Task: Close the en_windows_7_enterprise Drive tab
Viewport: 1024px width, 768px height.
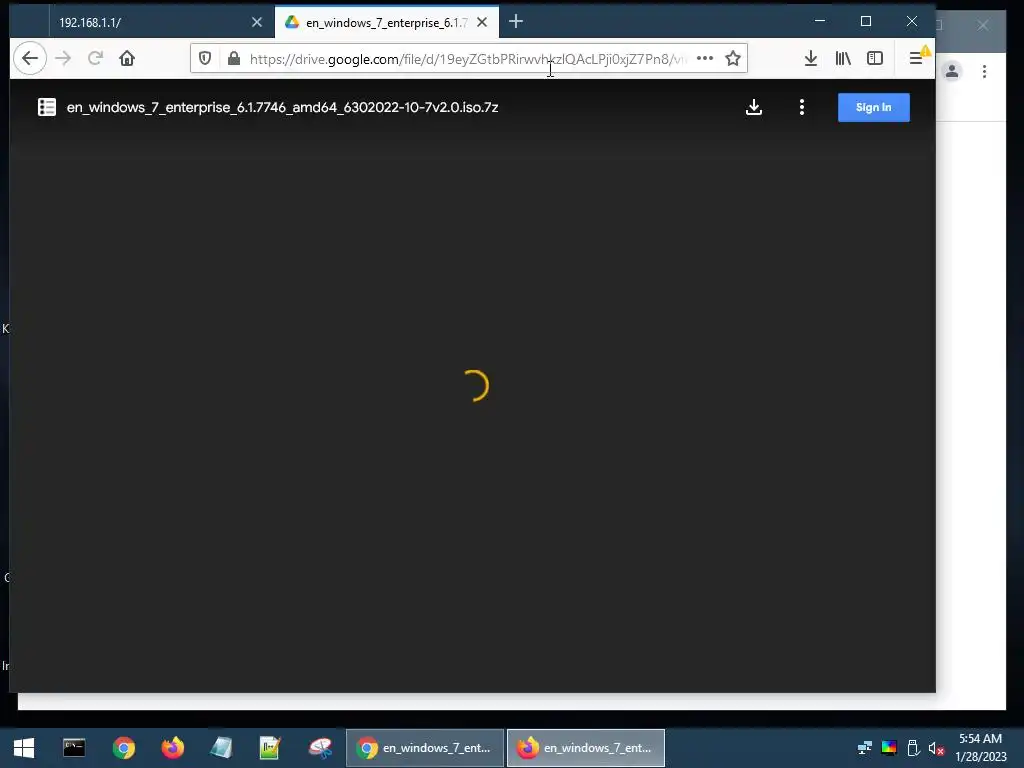Action: point(482,22)
